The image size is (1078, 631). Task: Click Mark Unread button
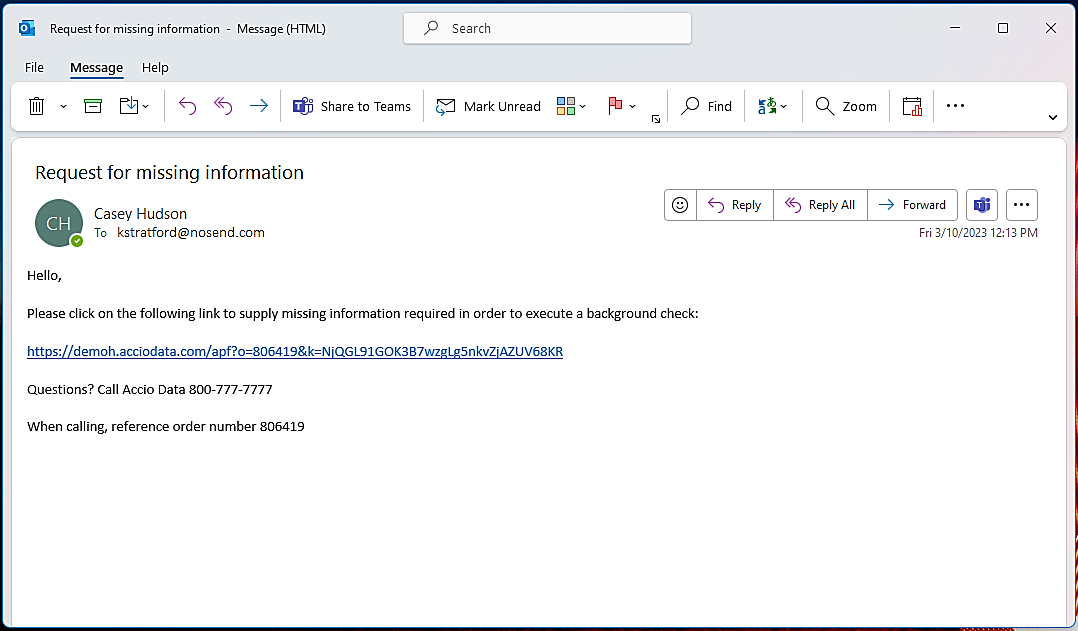click(488, 106)
